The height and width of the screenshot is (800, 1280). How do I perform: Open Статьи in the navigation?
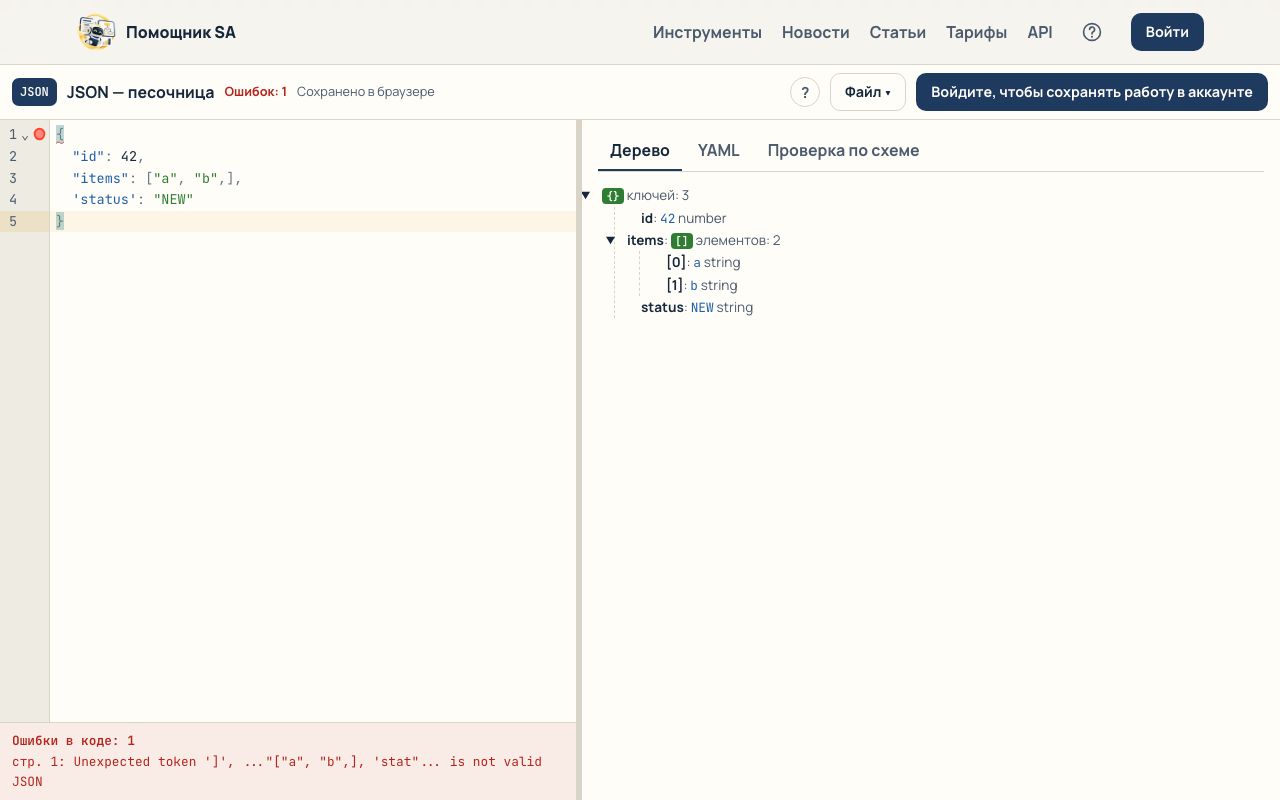[898, 32]
